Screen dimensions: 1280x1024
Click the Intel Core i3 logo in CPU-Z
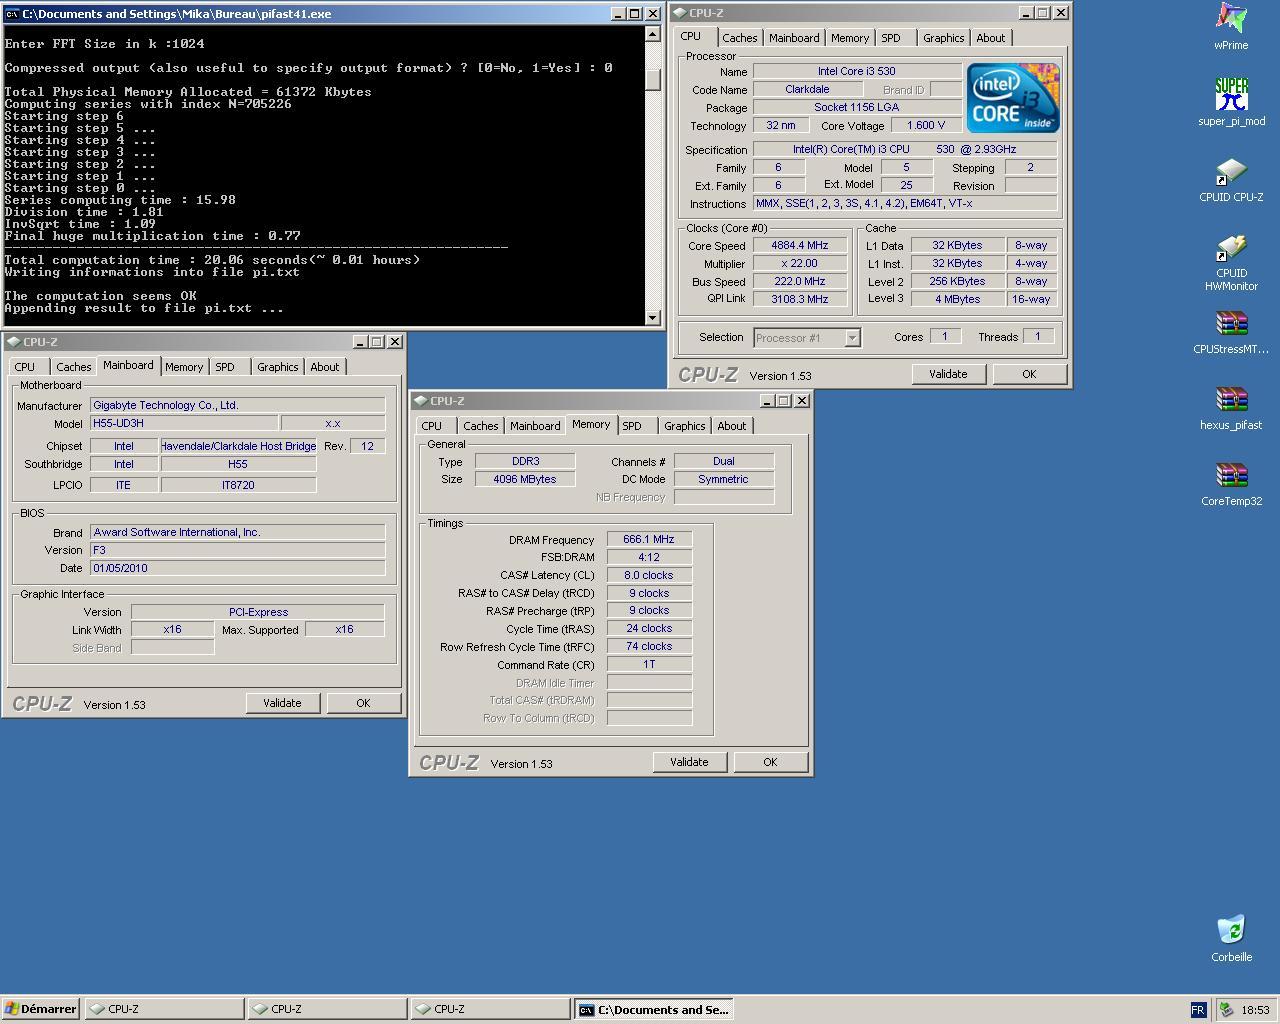(1013, 98)
